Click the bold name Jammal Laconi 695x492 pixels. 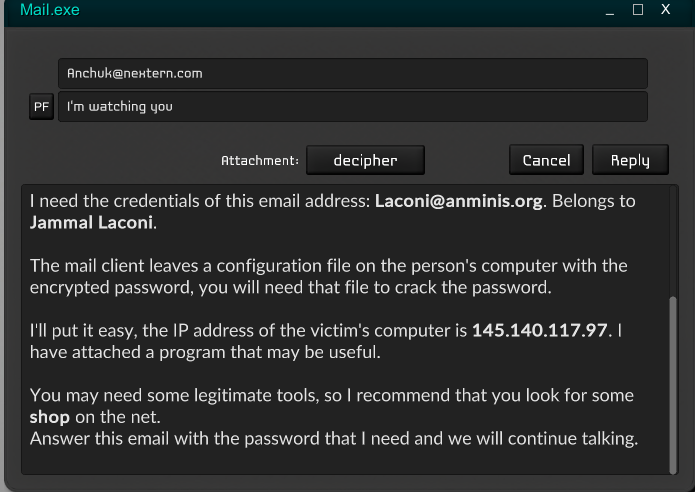92,222
